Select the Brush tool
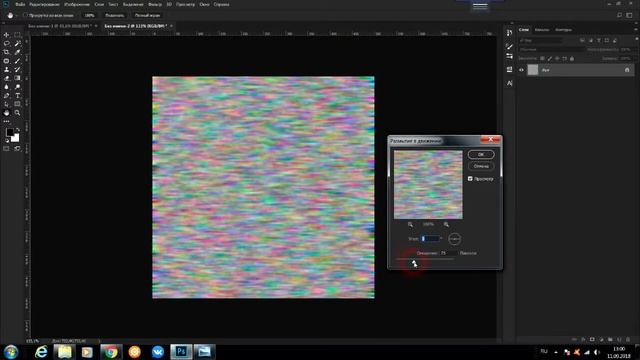The image size is (640, 360). pyautogui.click(x=18, y=61)
